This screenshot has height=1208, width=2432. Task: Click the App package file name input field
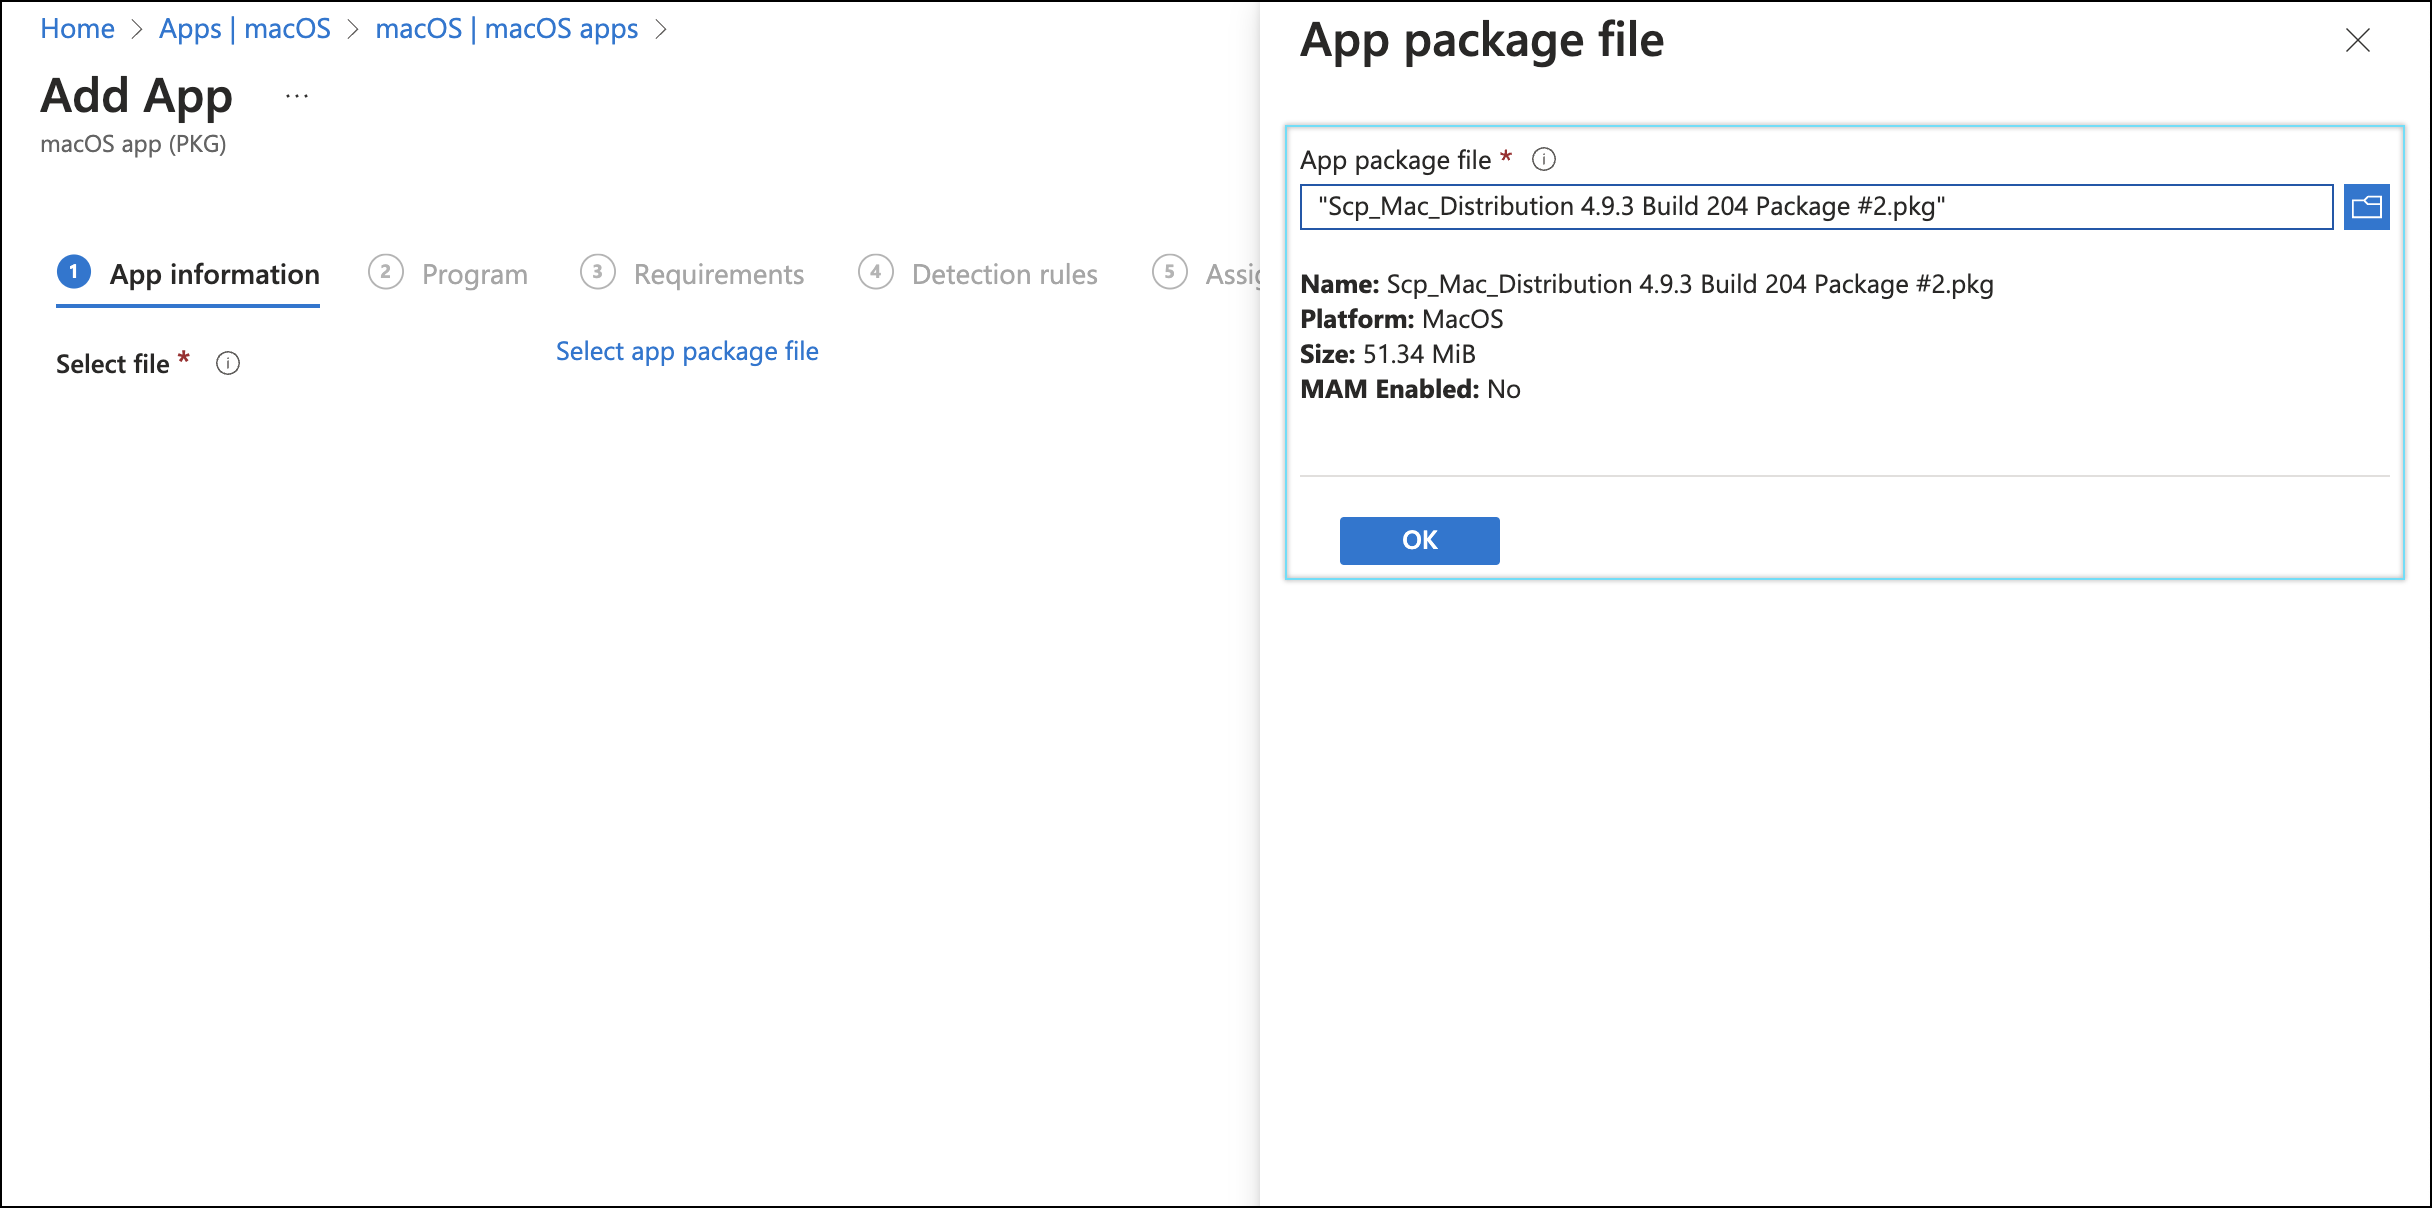[x=1816, y=207]
